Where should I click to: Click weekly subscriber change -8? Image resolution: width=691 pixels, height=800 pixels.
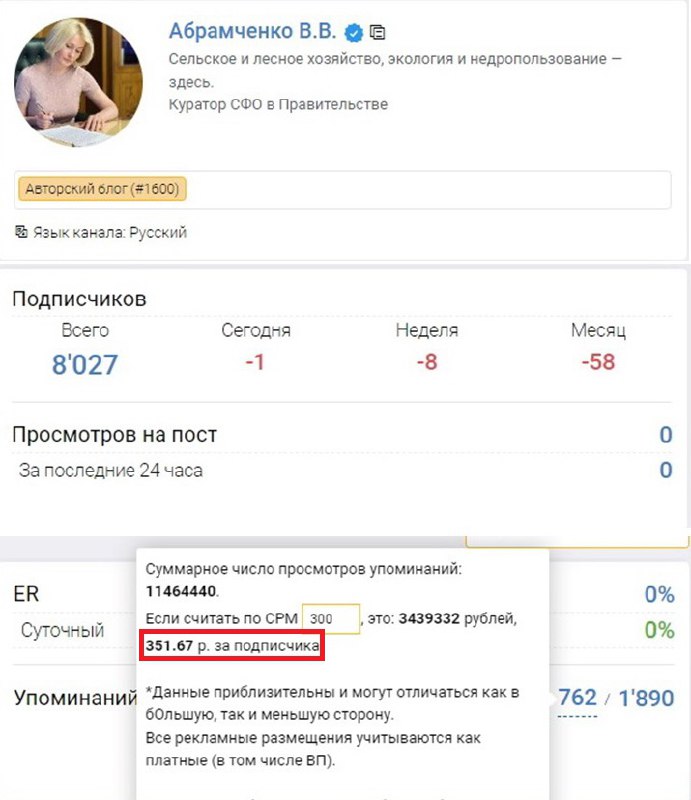coord(427,362)
